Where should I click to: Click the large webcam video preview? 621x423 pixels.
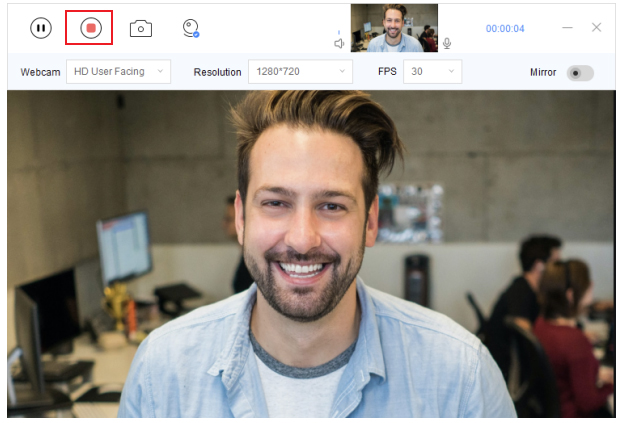311,254
